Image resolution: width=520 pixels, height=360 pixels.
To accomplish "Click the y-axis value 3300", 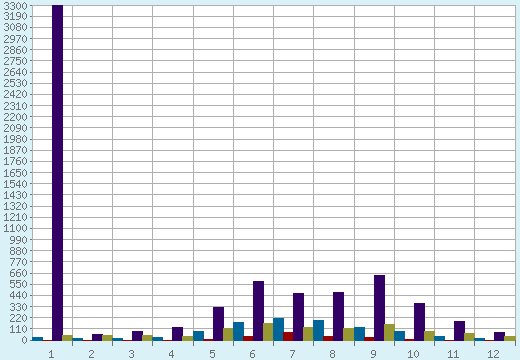I will click(x=15, y=5).
